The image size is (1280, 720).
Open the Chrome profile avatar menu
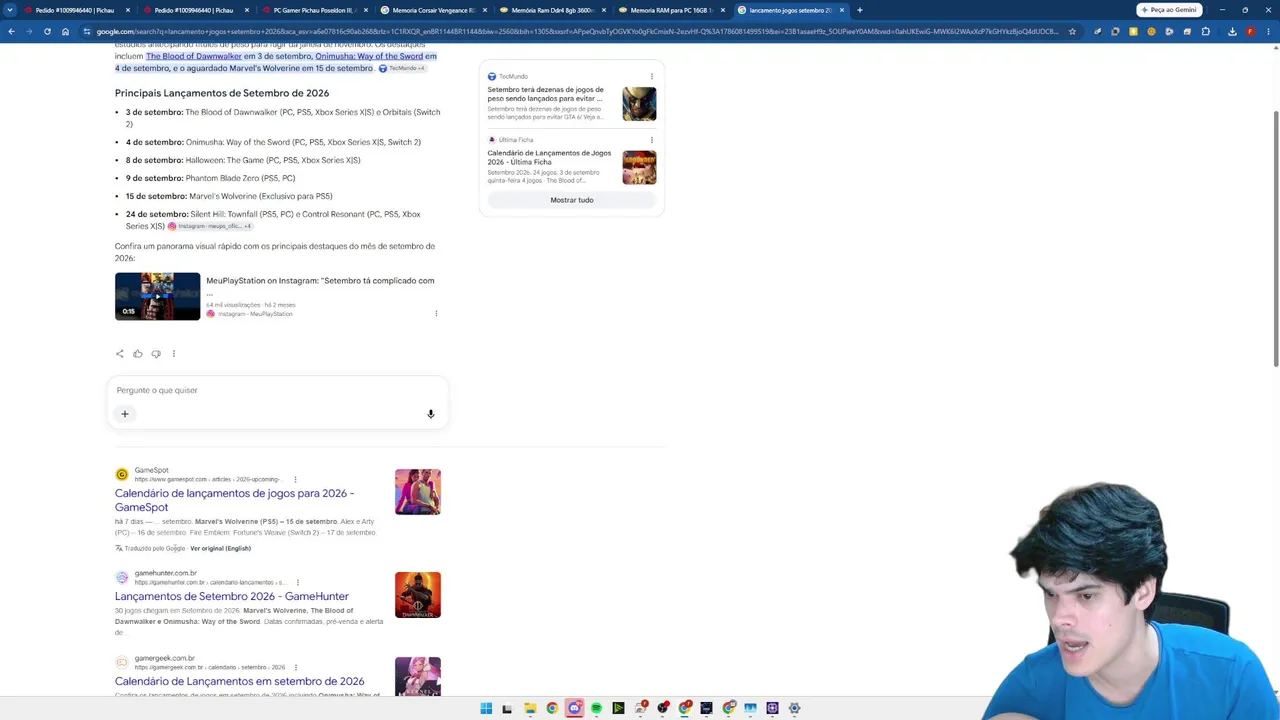pos(1250,31)
